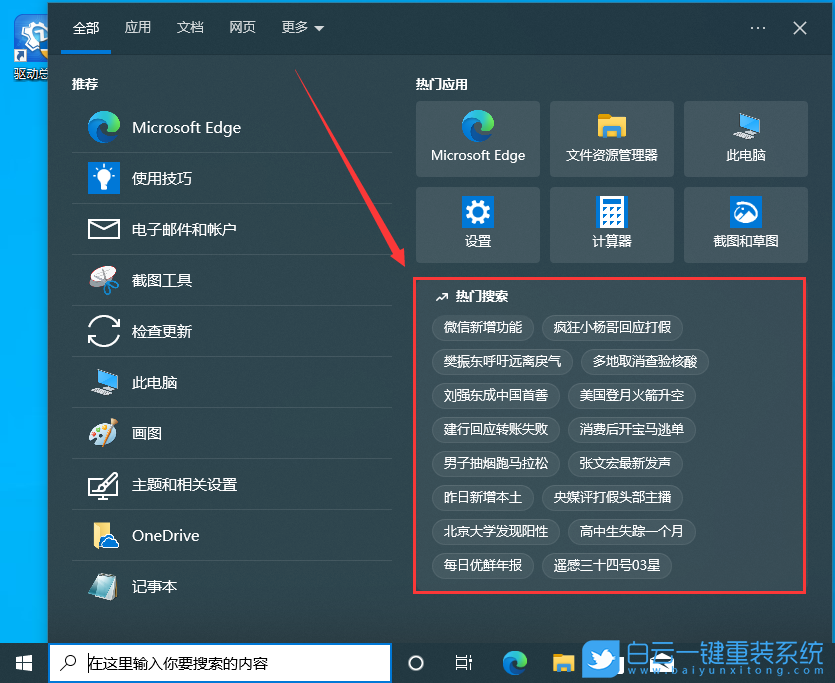Click the Twitter icon in the taskbar
Screen dimensions: 835x683
point(600,660)
